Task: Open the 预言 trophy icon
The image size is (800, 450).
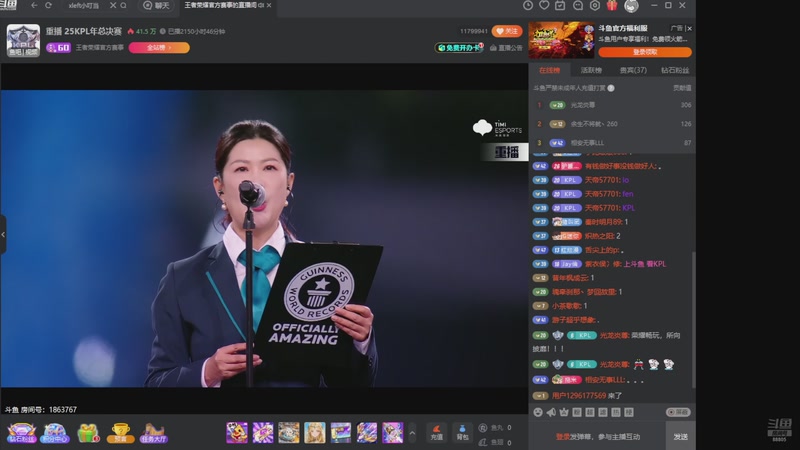Action: pos(120,433)
